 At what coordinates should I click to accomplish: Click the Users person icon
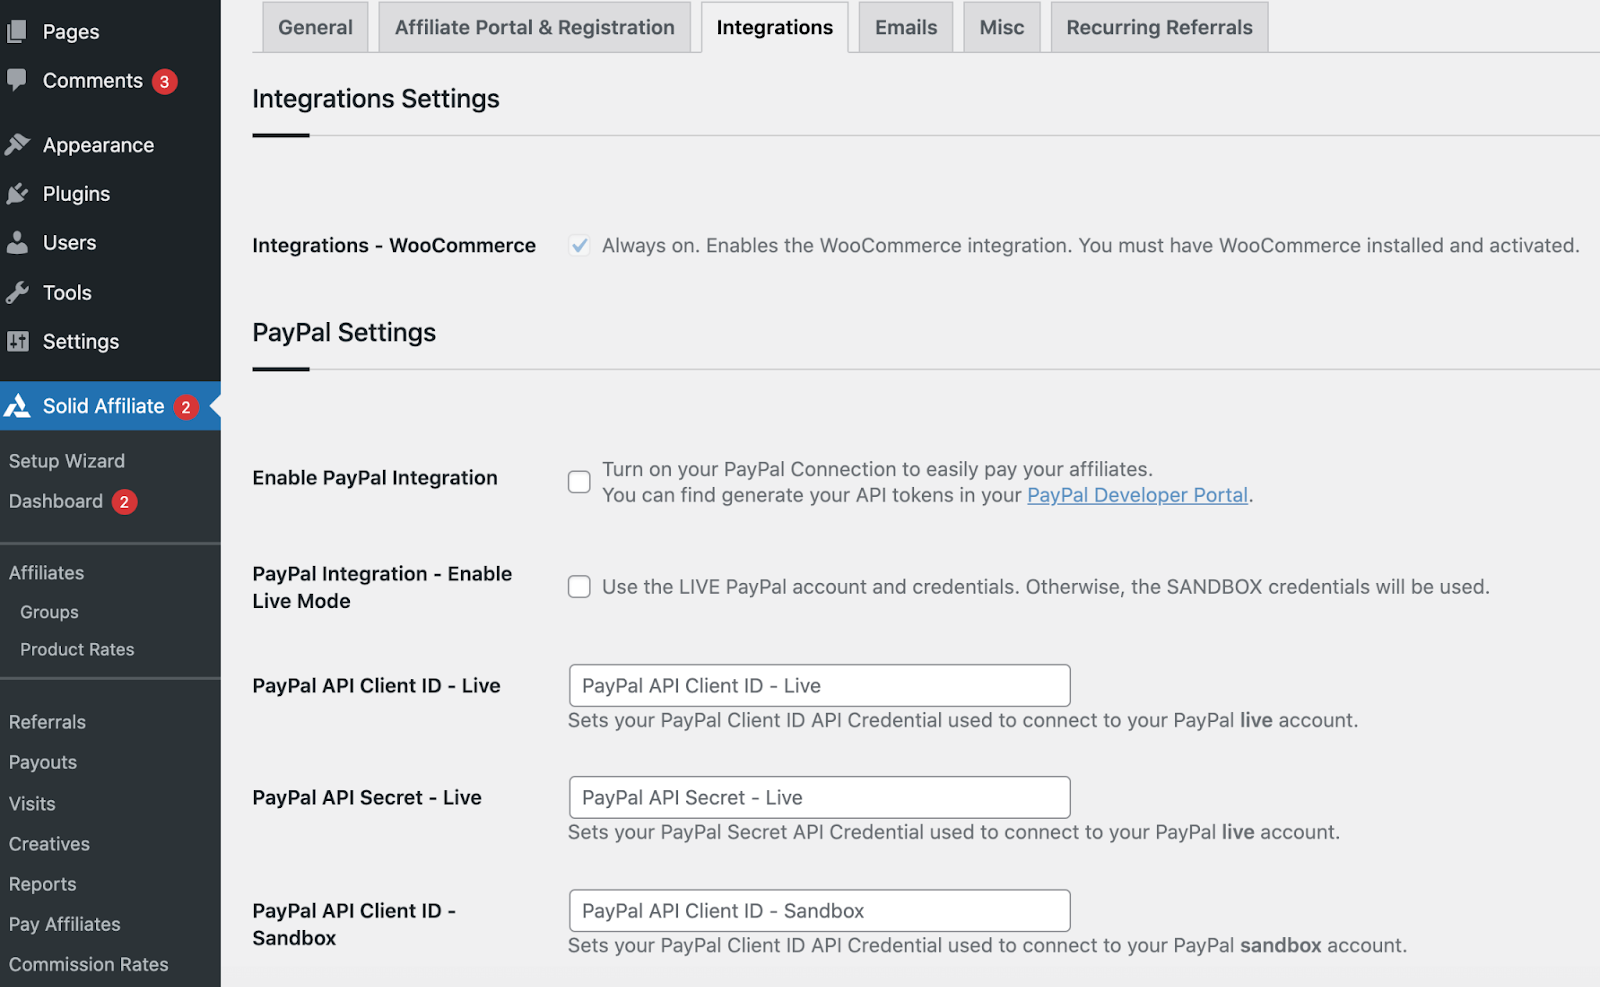point(17,243)
